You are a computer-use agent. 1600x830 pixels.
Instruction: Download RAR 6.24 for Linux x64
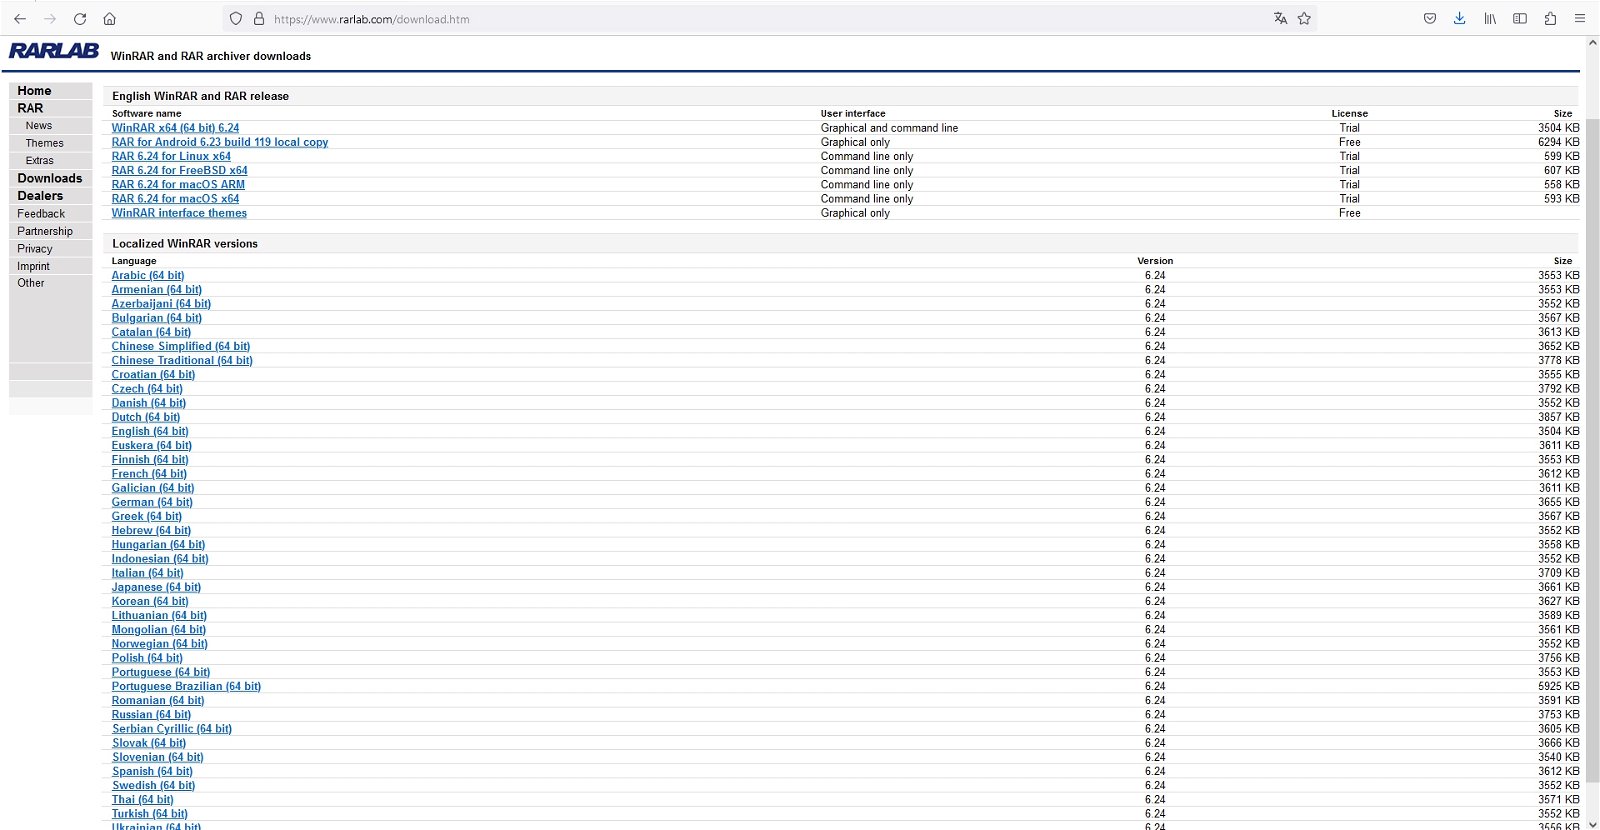pos(171,156)
